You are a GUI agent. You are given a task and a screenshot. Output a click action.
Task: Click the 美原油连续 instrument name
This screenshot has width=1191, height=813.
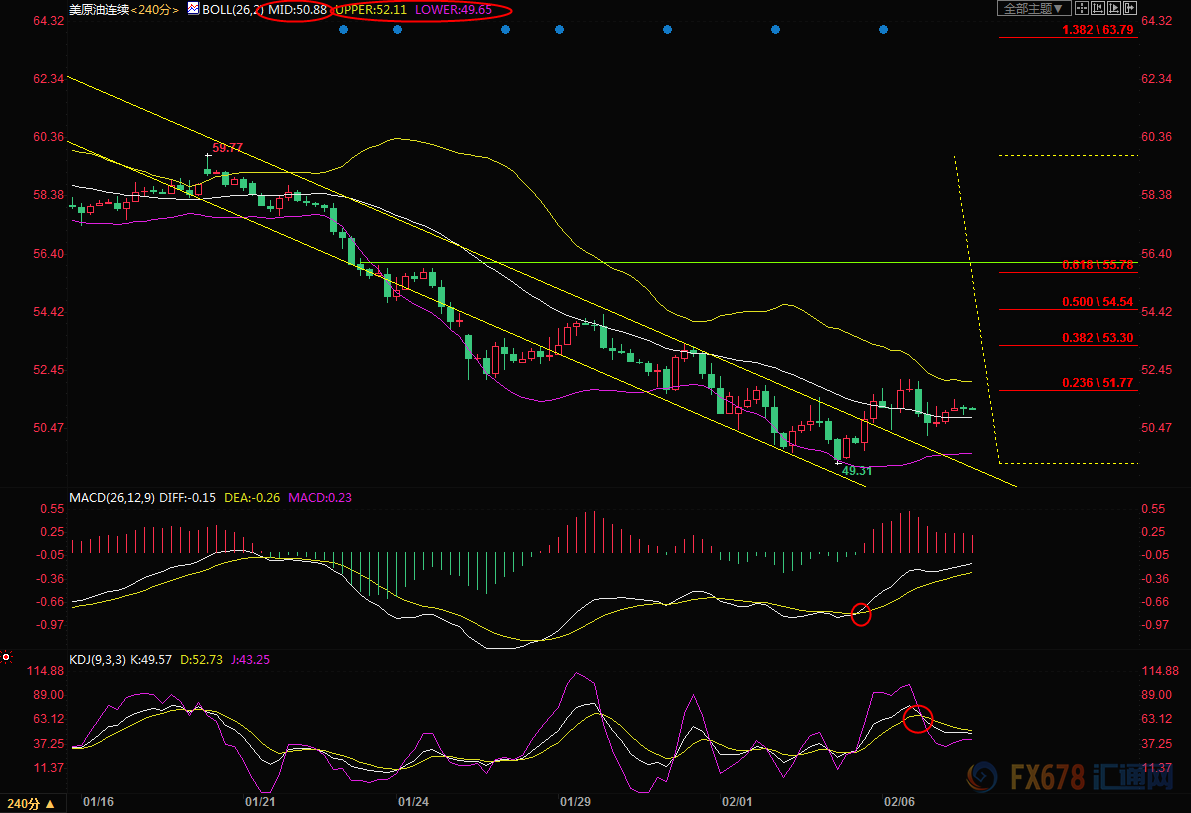(98, 9)
